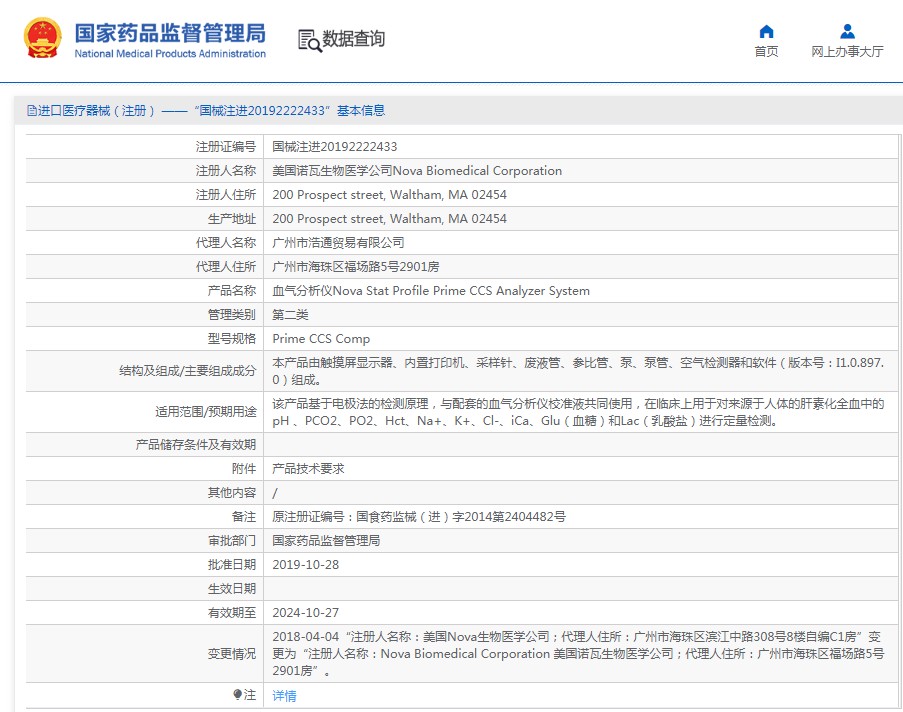Click production address value in 生产地址 row
The width and height of the screenshot is (903, 712).
coord(389,219)
